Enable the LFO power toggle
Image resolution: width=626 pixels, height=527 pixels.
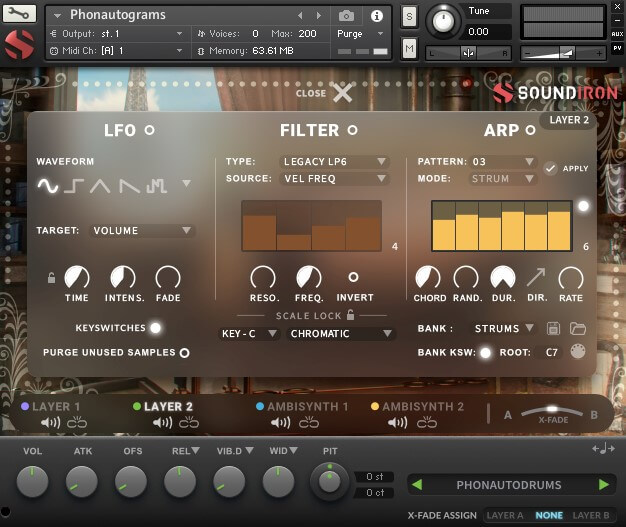coord(150,130)
